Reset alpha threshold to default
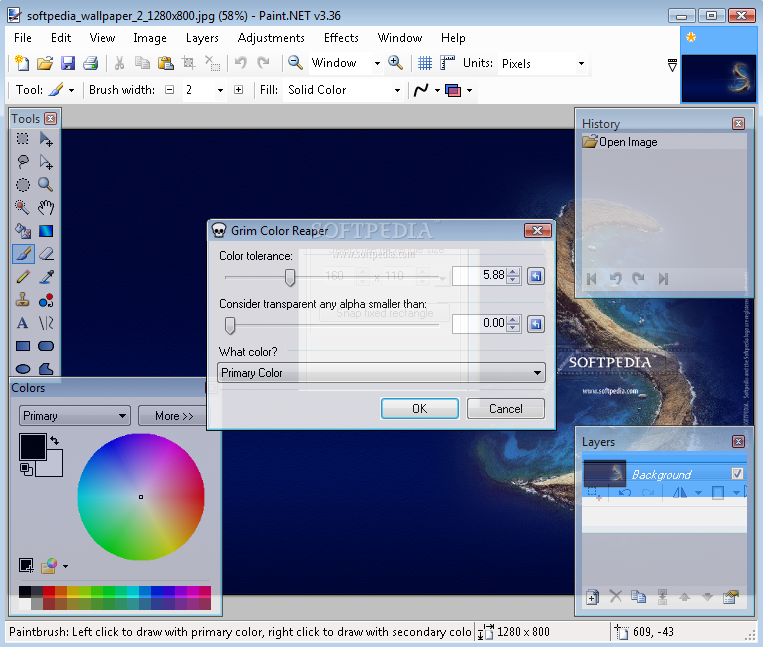This screenshot has width=763, height=647. click(536, 324)
